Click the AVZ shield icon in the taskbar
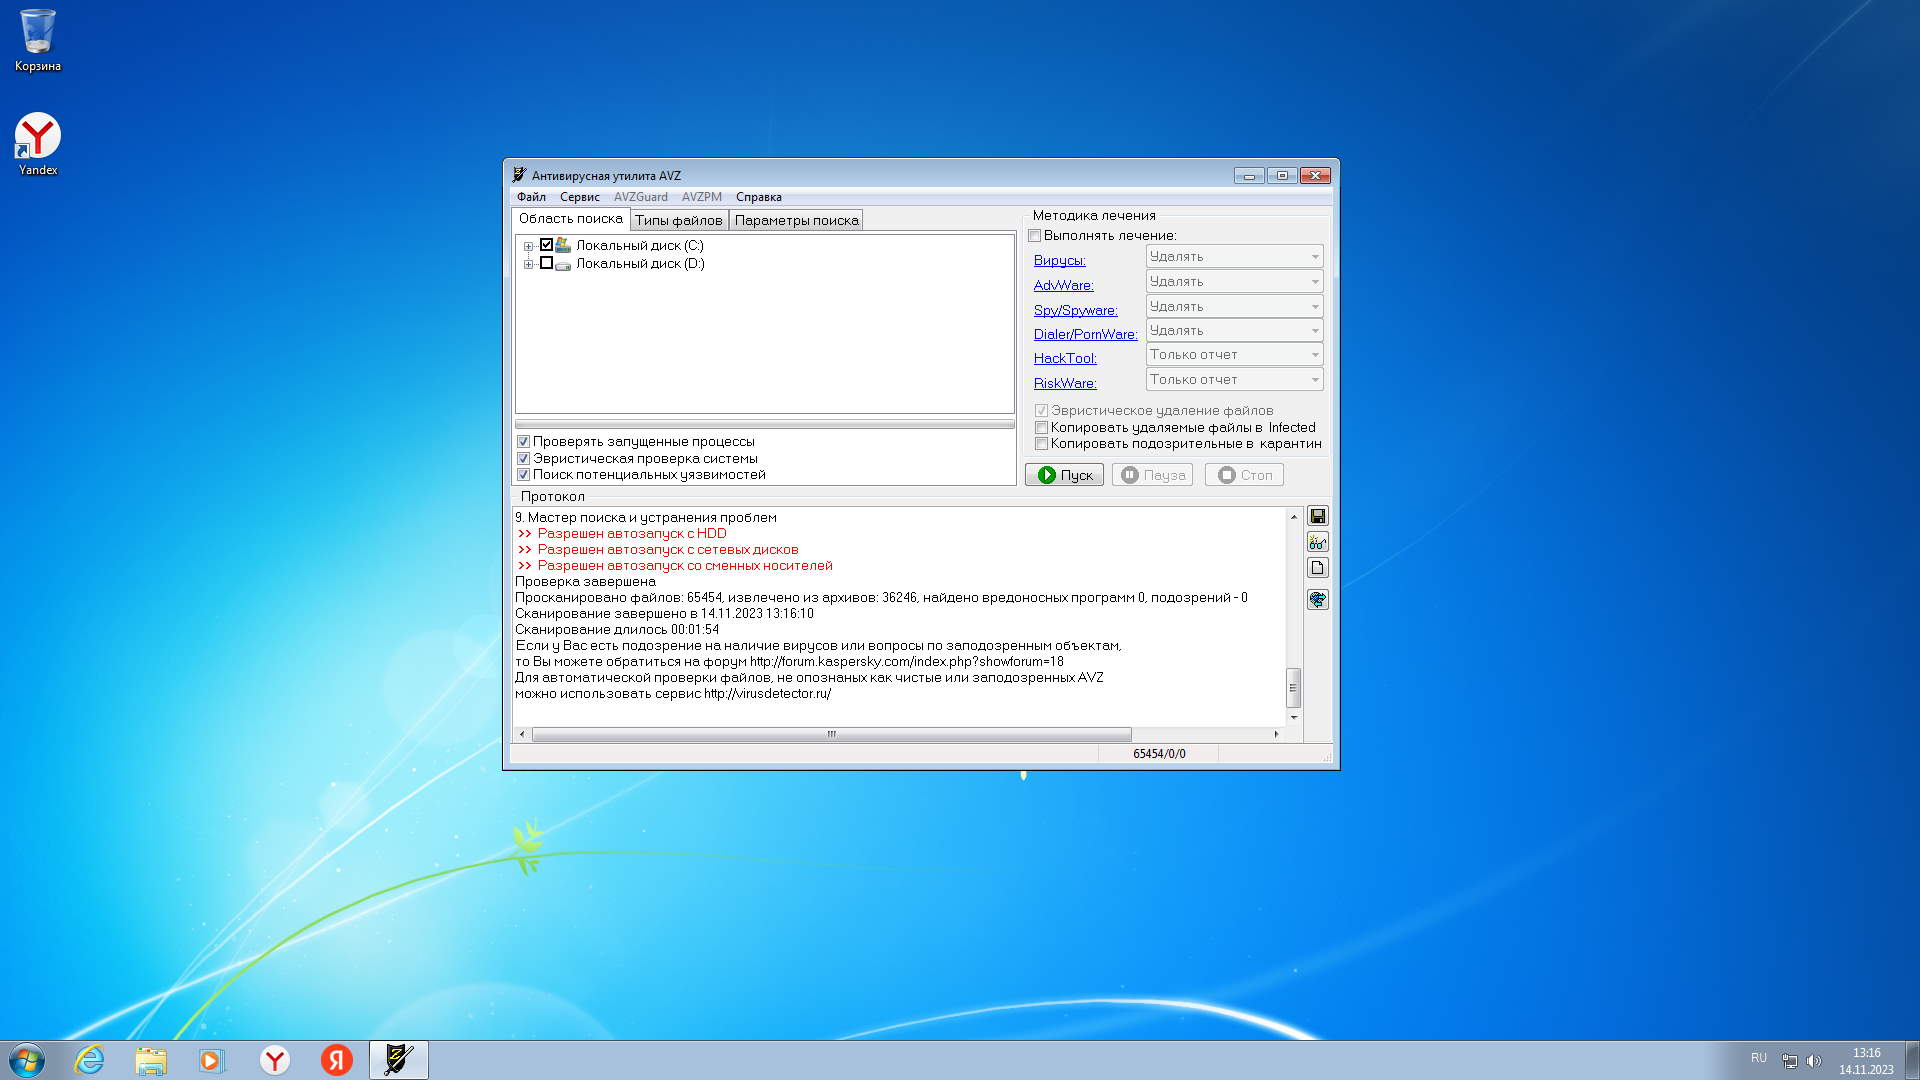This screenshot has height=1080, width=1920. point(398,1060)
